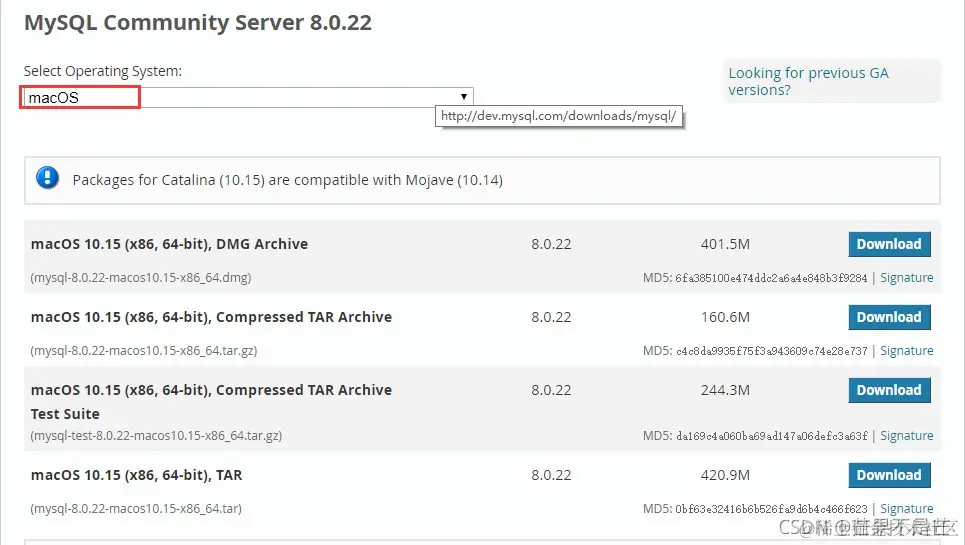The width and height of the screenshot is (965, 545).
Task: Download the 160.6M Compressed TAR Archive
Action: coord(889,317)
